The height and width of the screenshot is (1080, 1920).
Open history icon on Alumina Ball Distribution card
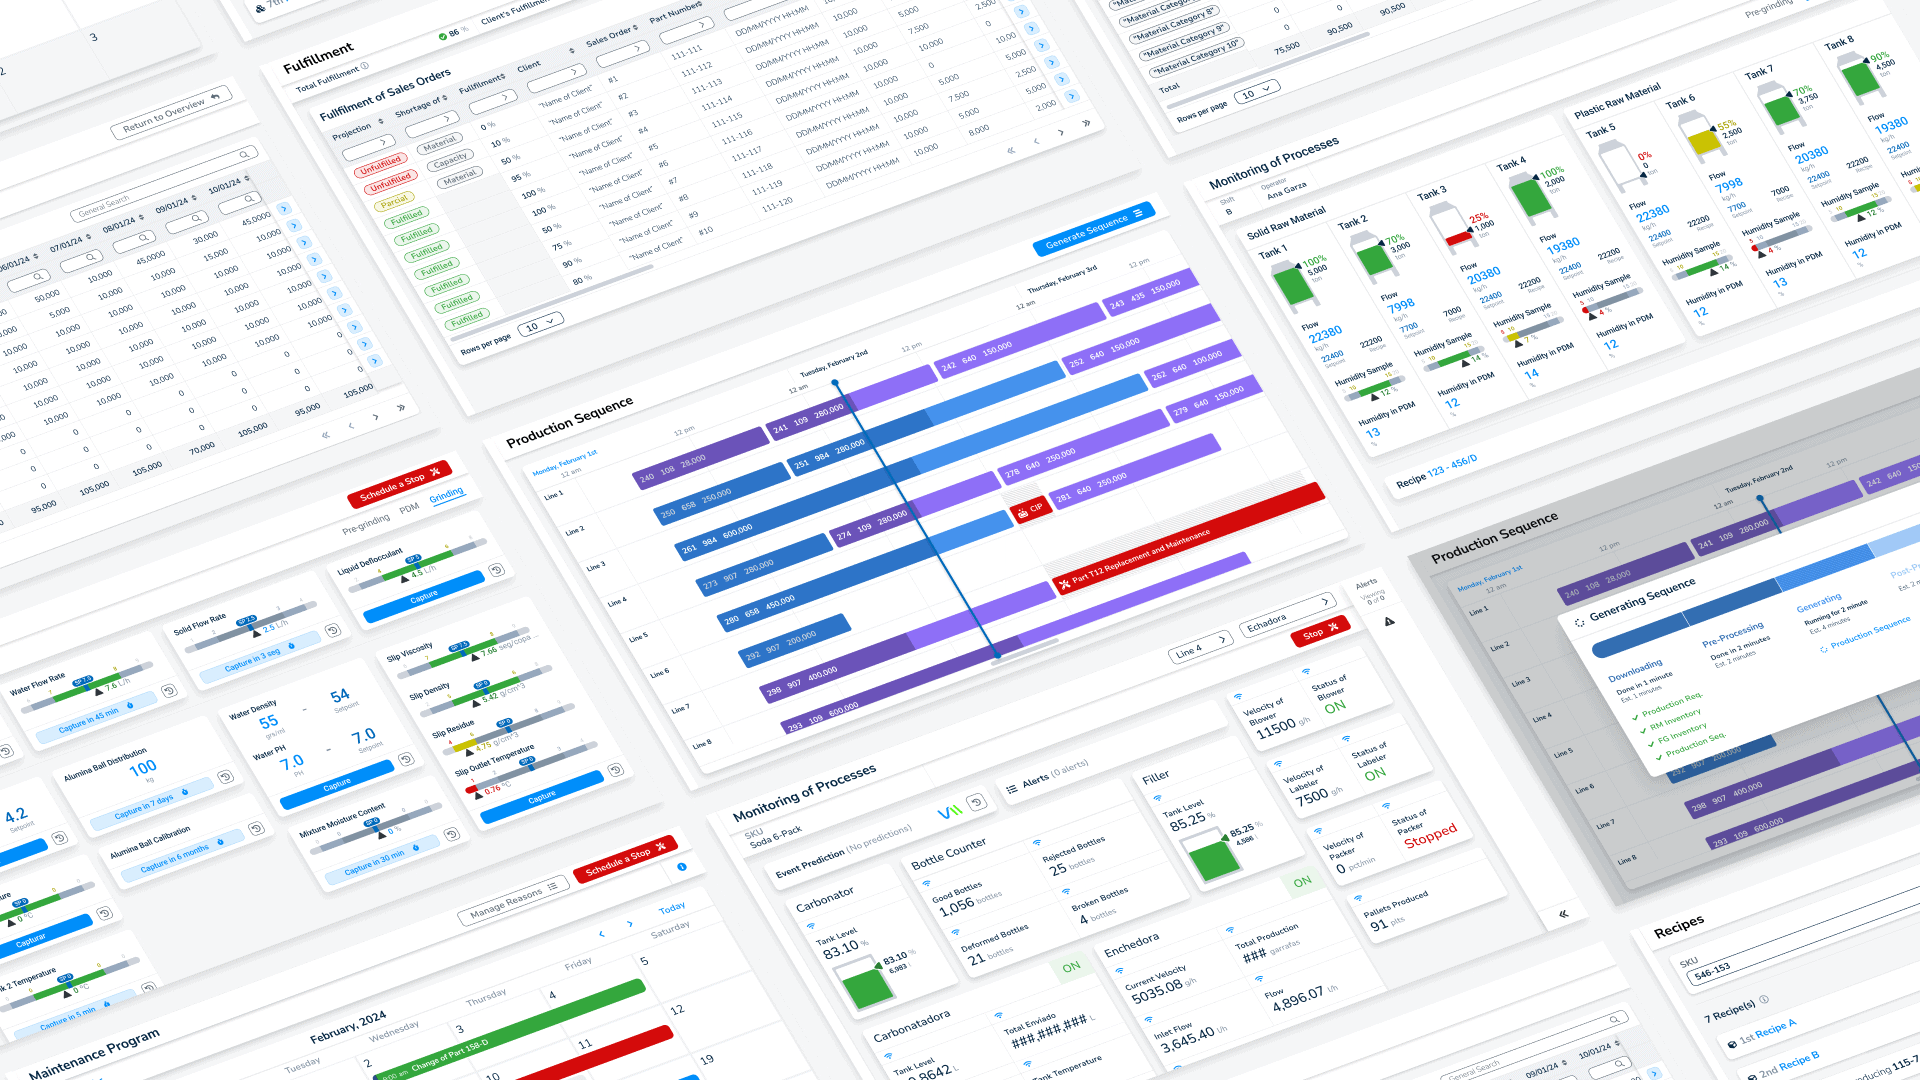coord(226,776)
